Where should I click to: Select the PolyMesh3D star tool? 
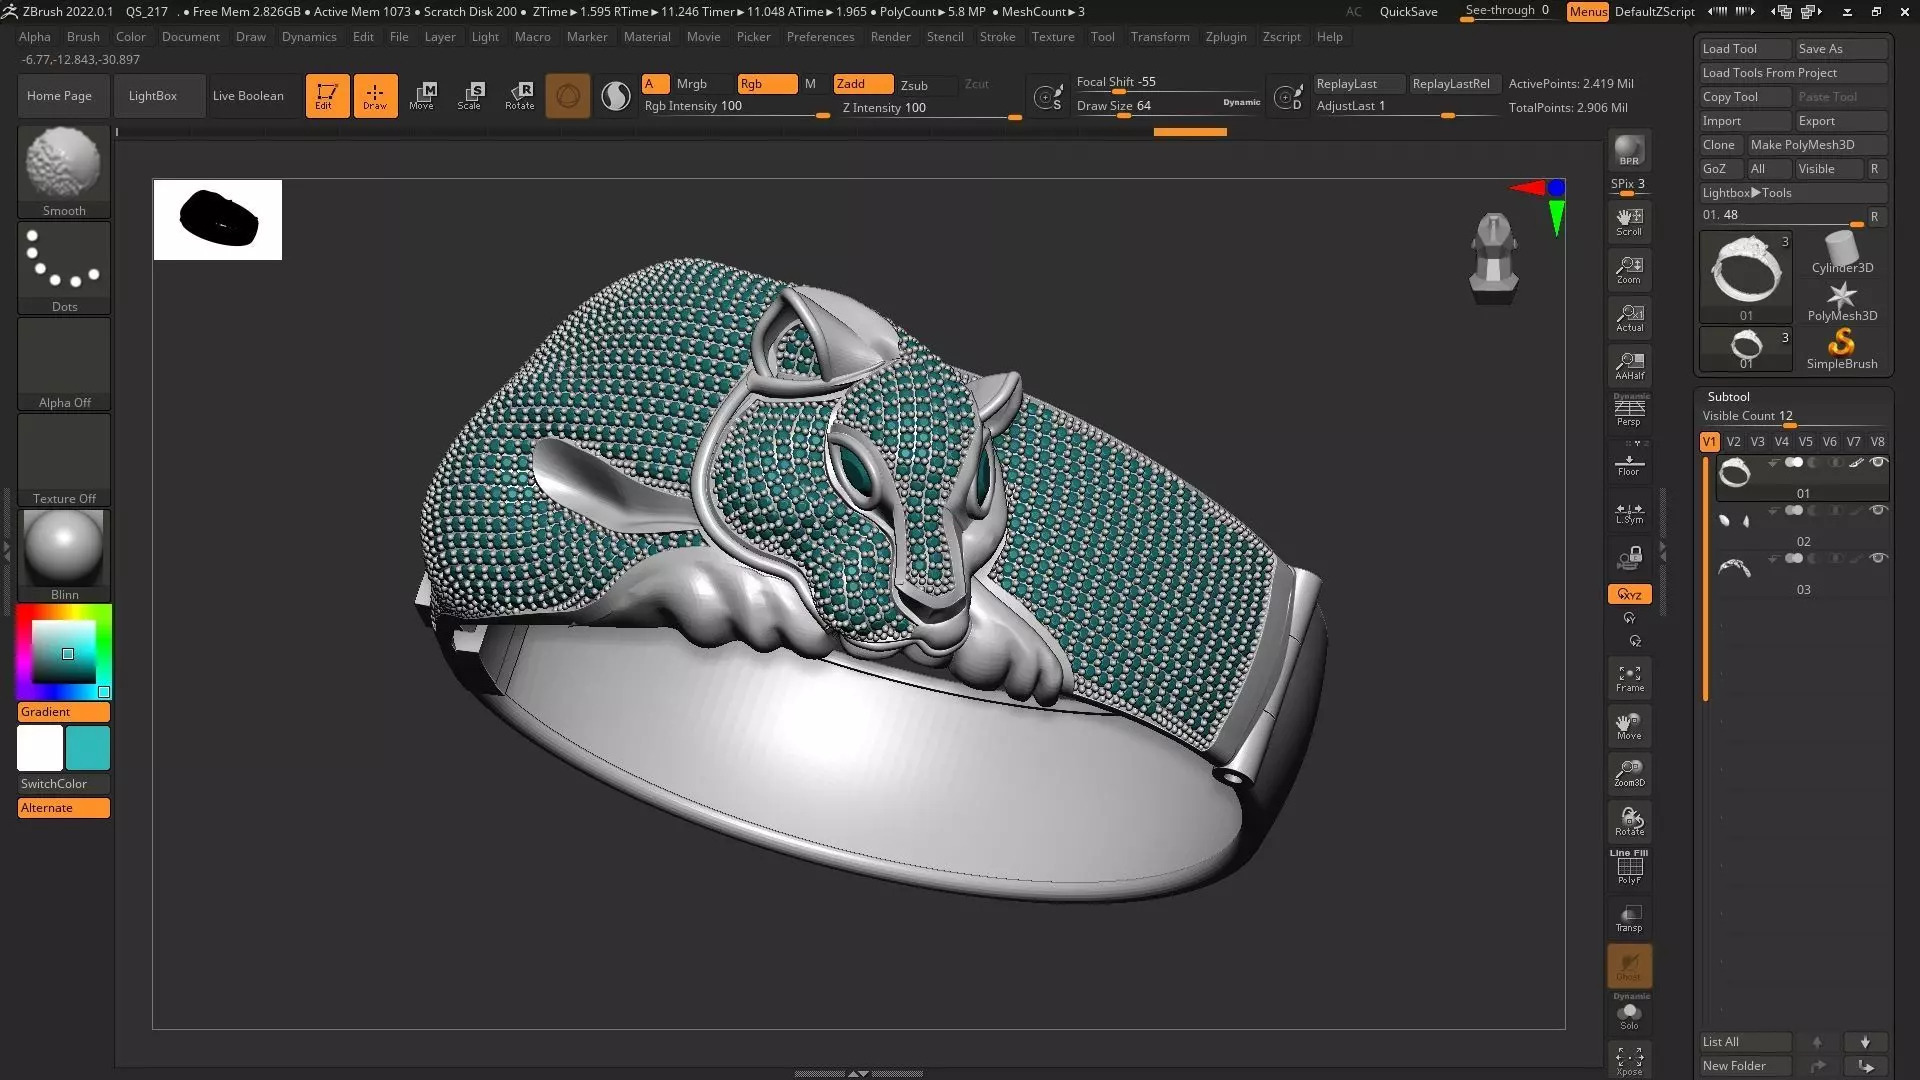point(1842,301)
